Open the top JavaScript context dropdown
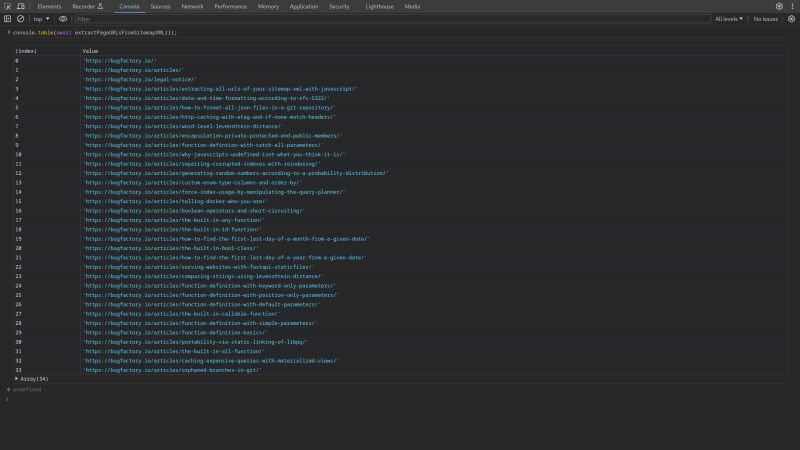800x450 pixels. (41, 19)
